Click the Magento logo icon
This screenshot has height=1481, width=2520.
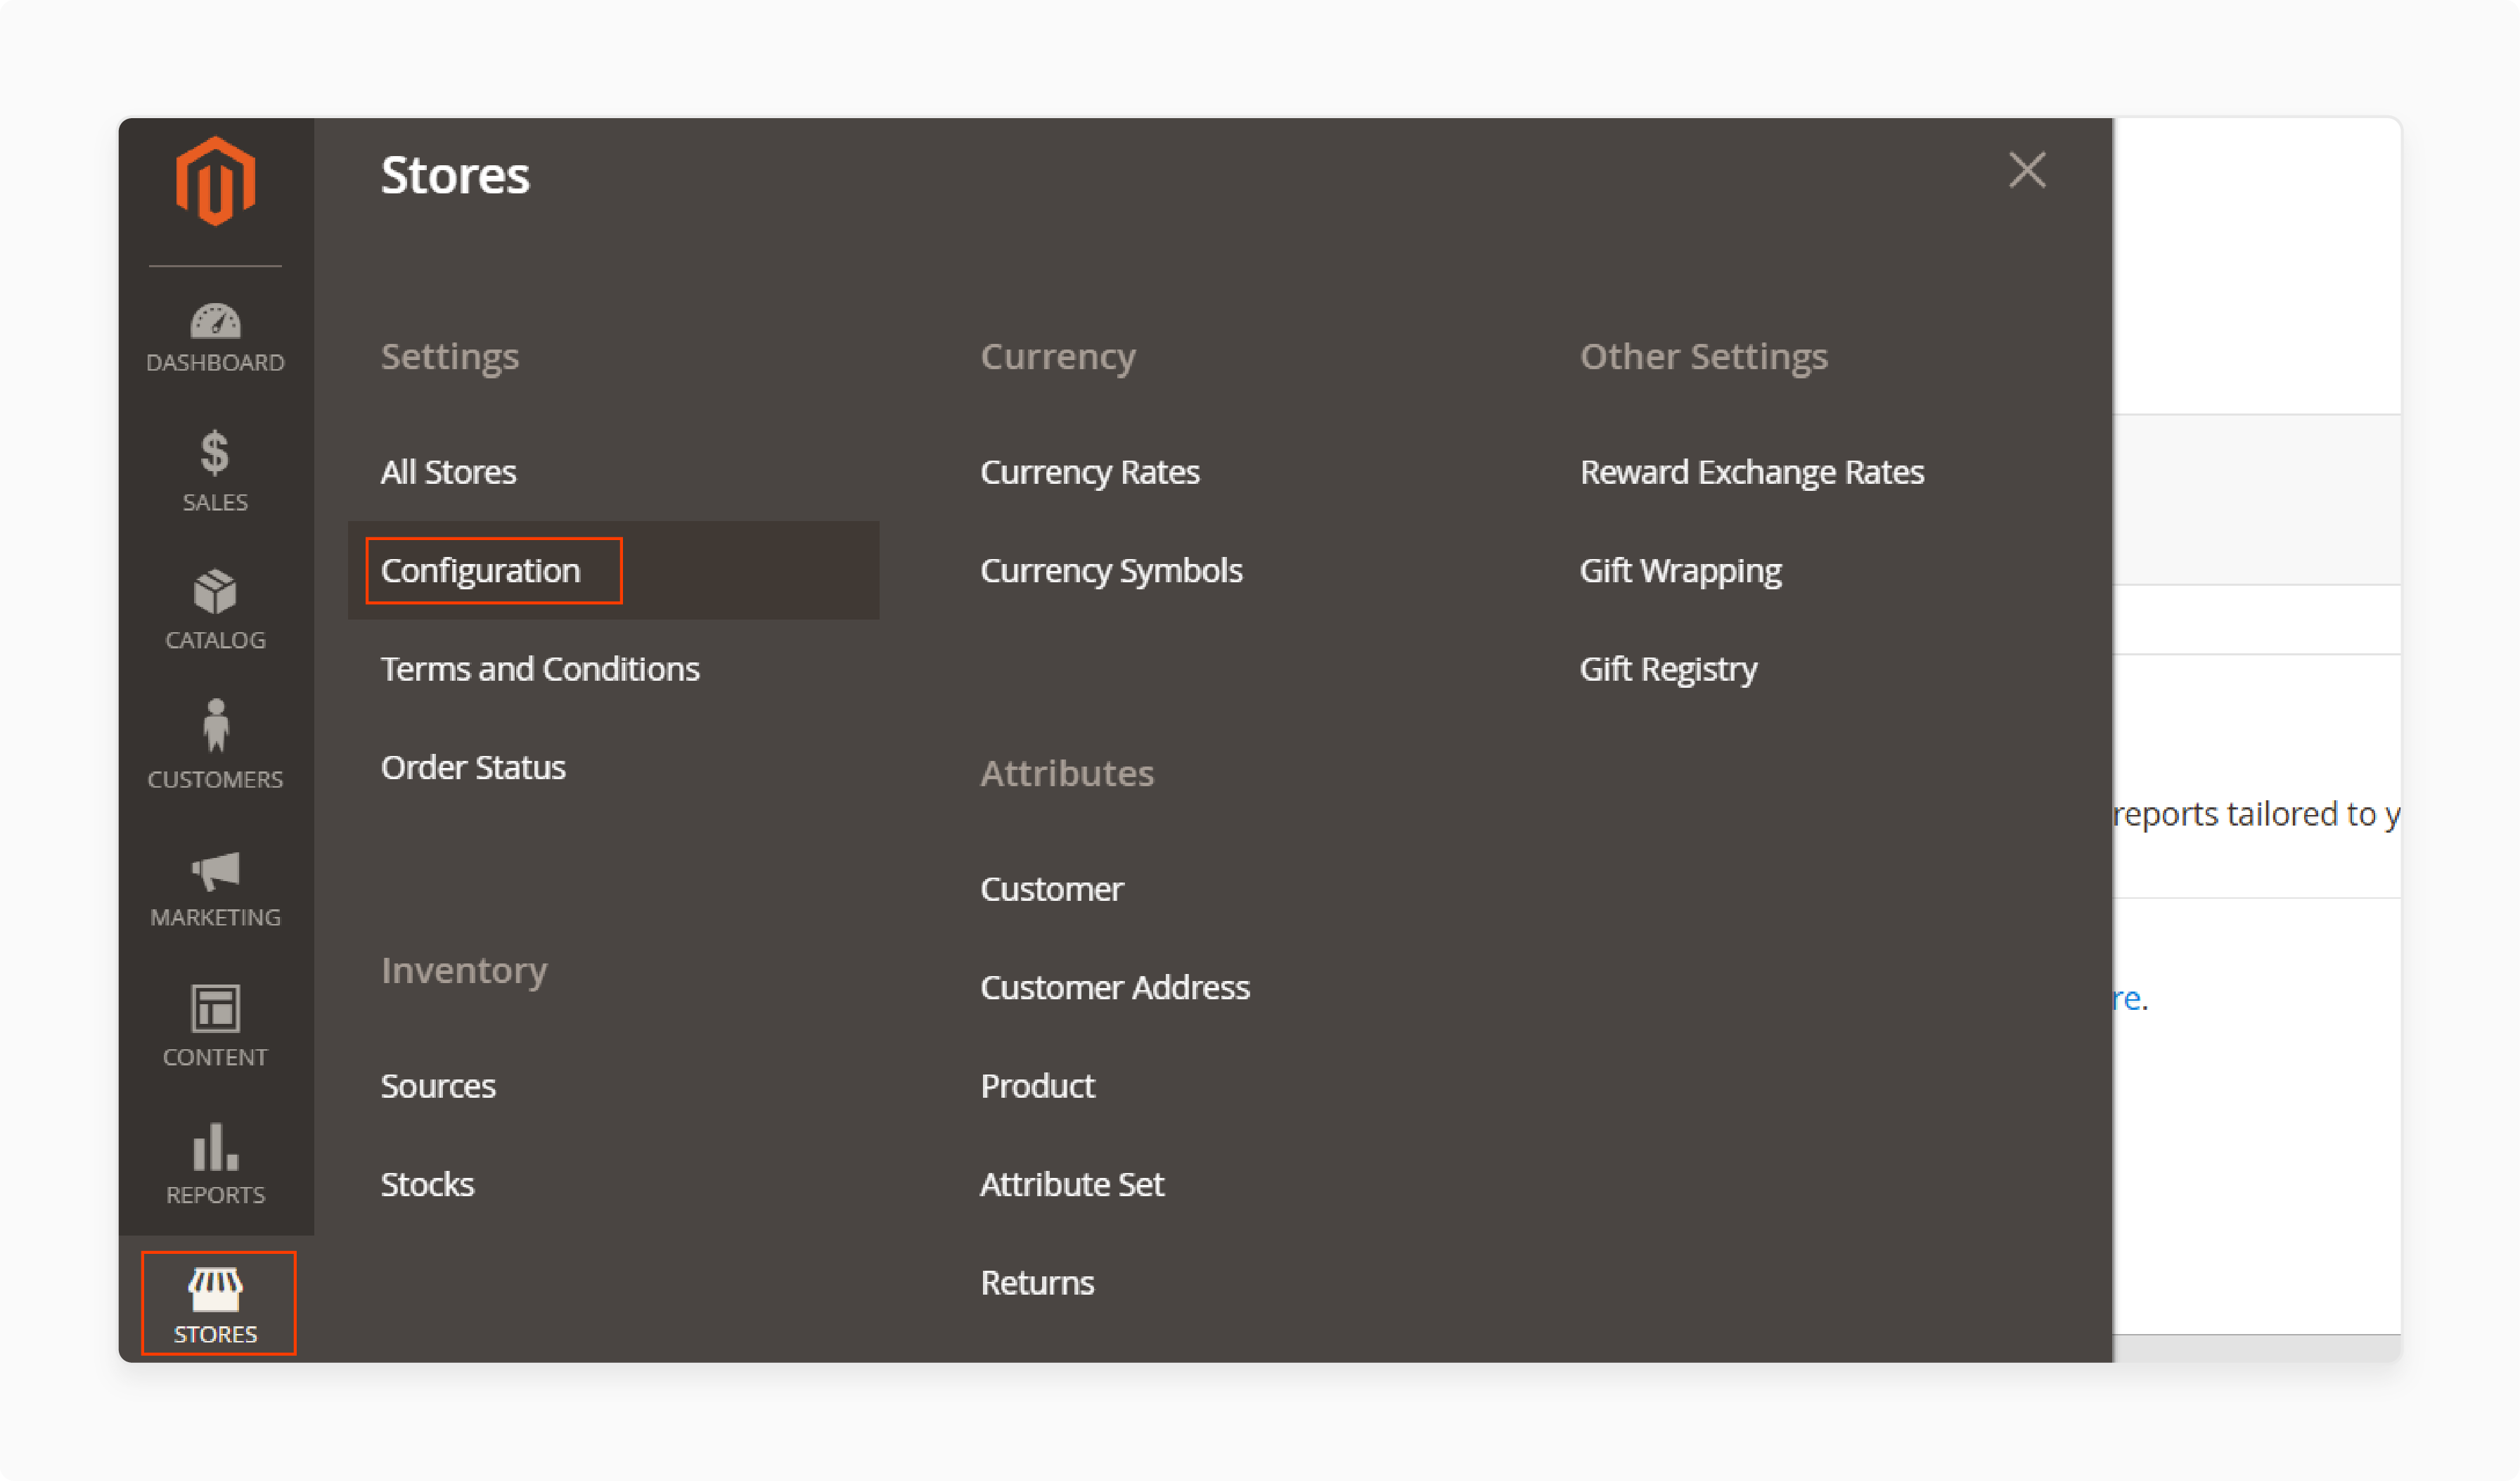pyautogui.click(x=215, y=182)
